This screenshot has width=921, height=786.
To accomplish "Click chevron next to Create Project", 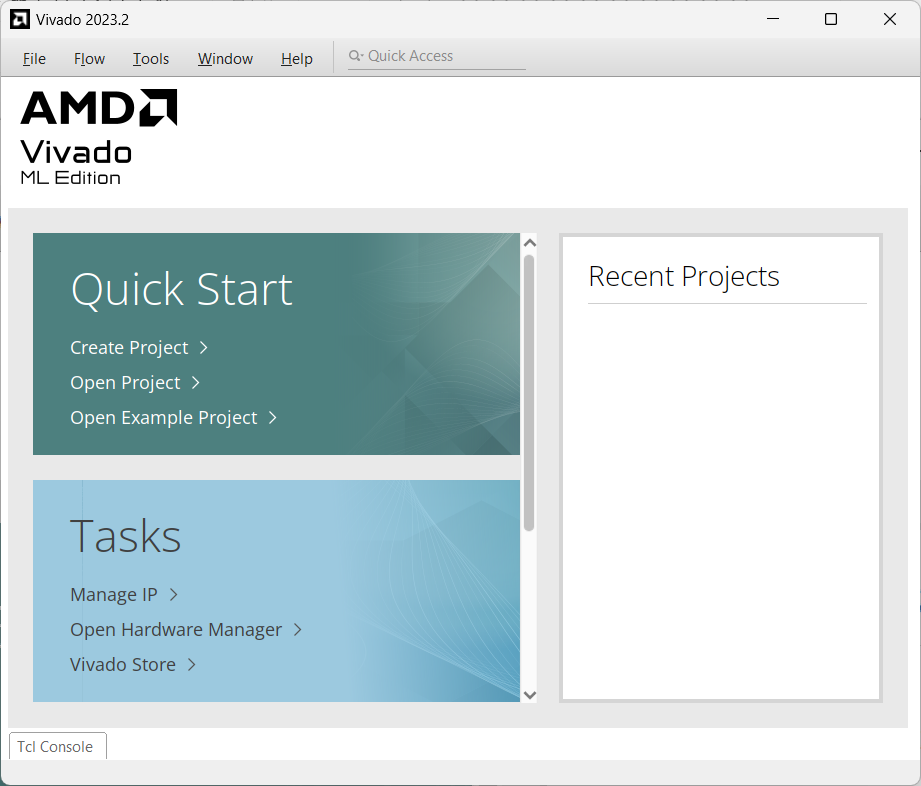I will point(204,348).
